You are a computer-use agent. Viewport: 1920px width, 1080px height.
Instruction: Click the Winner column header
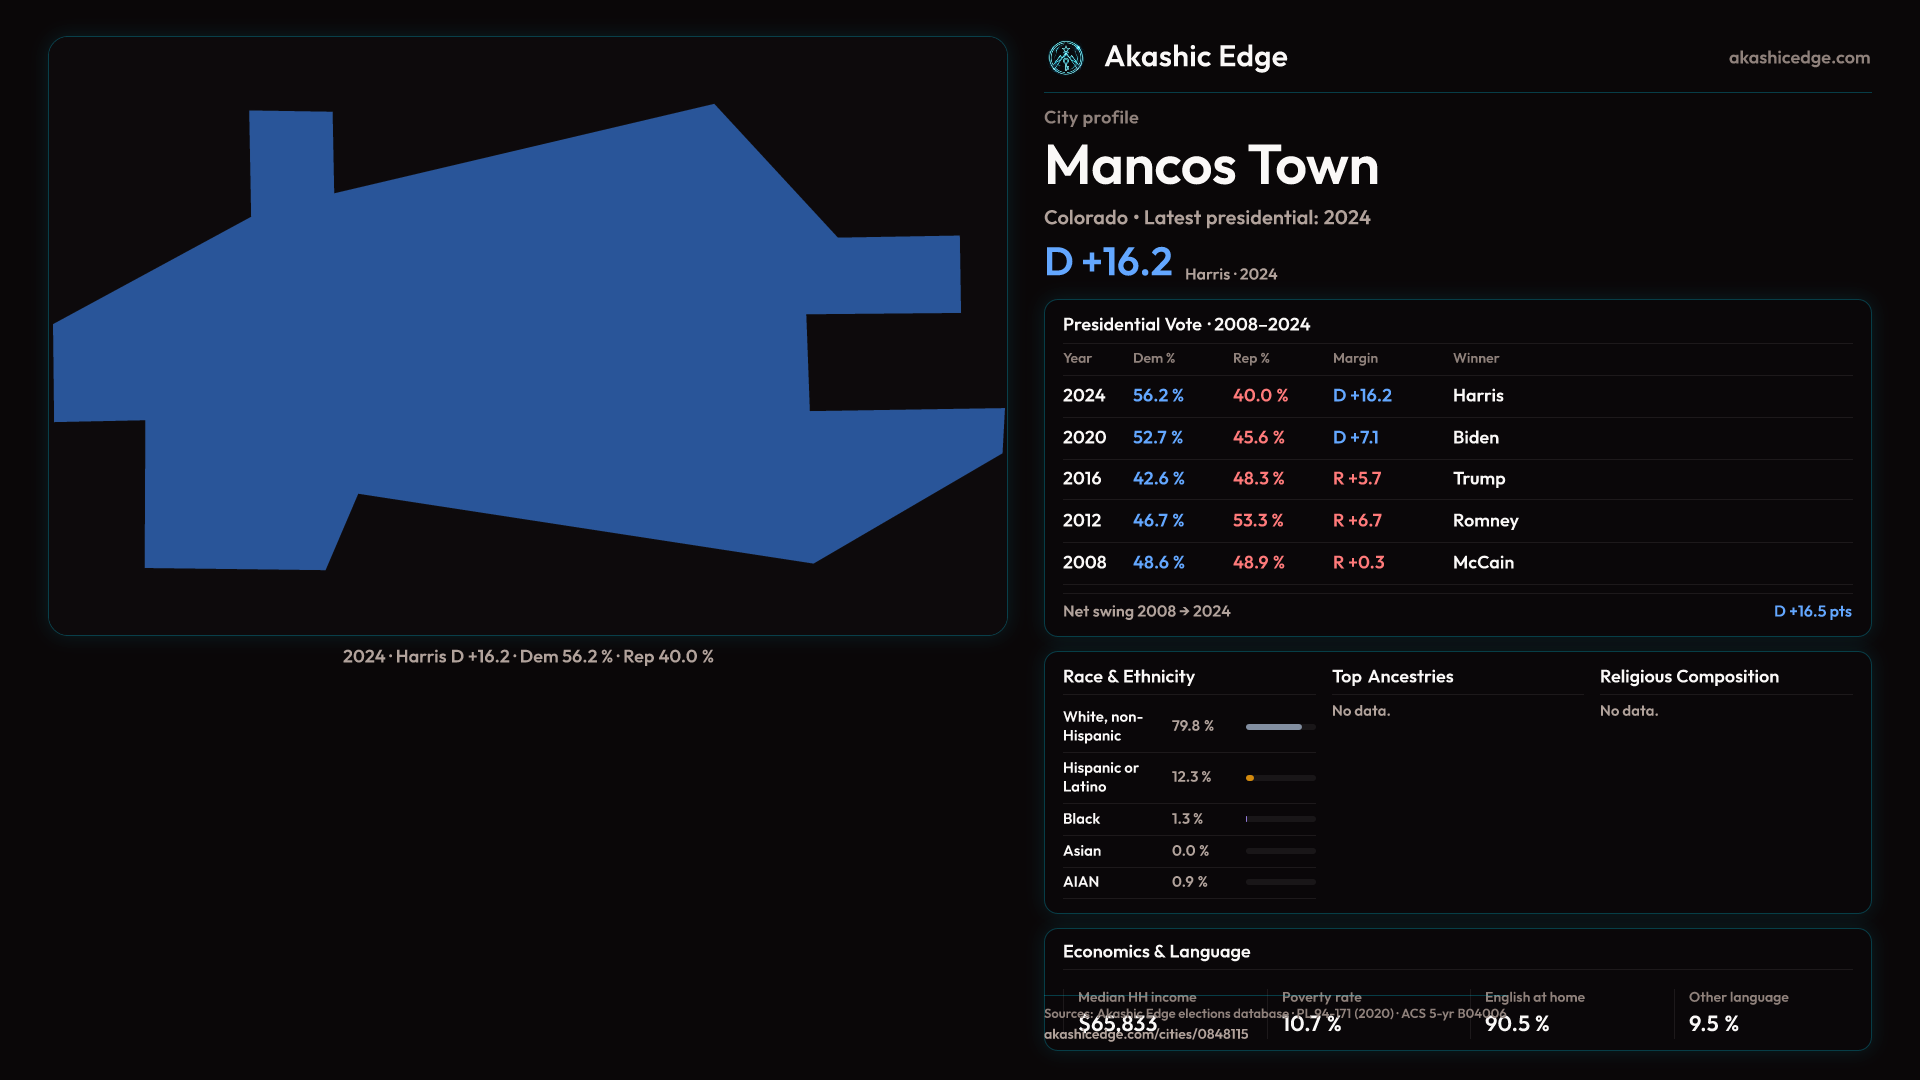(x=1475, y=358)
